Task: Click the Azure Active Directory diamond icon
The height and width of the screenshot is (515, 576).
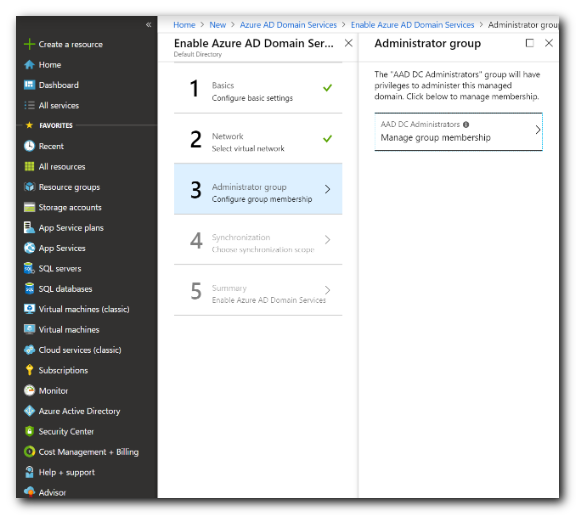Action: tap(29, 411)
